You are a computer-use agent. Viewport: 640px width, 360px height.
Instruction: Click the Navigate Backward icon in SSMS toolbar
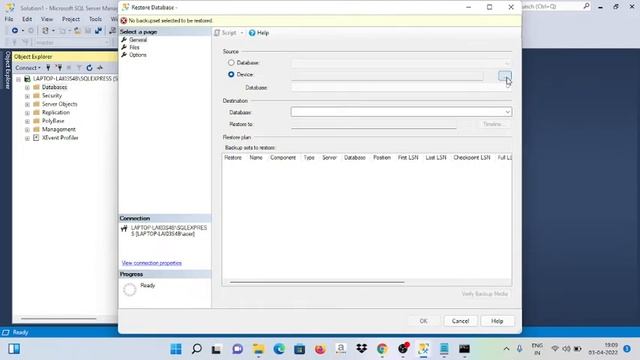[15, 31]
